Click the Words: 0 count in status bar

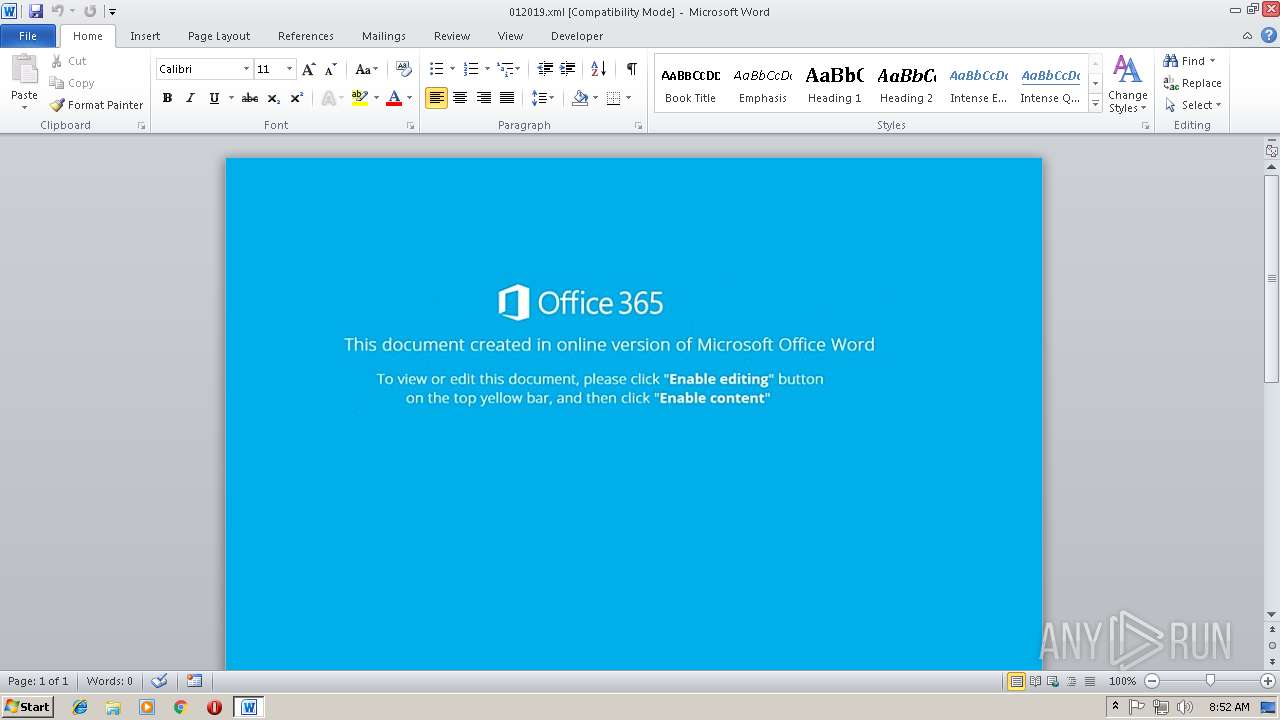[110, 681]
